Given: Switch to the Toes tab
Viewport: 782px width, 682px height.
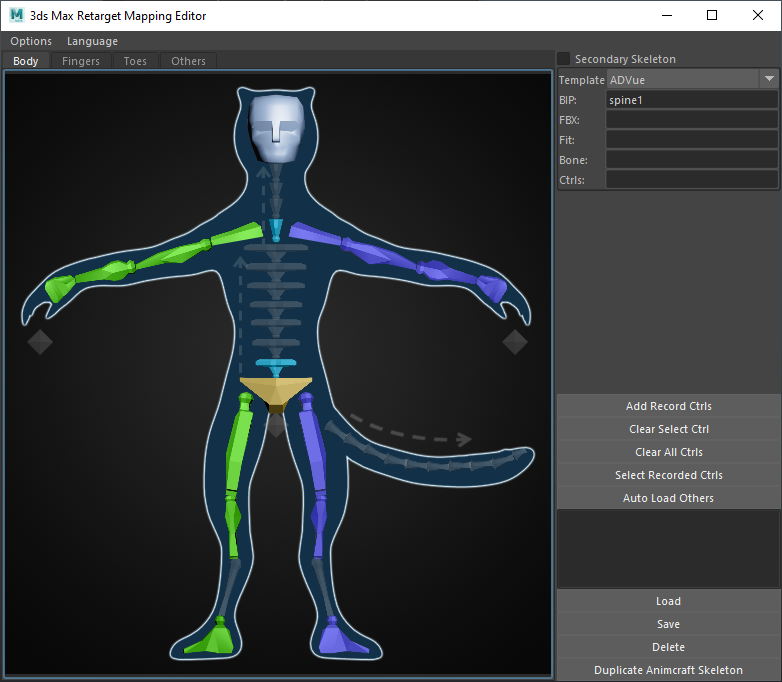Looking at the screenshot, I should 135,61.
